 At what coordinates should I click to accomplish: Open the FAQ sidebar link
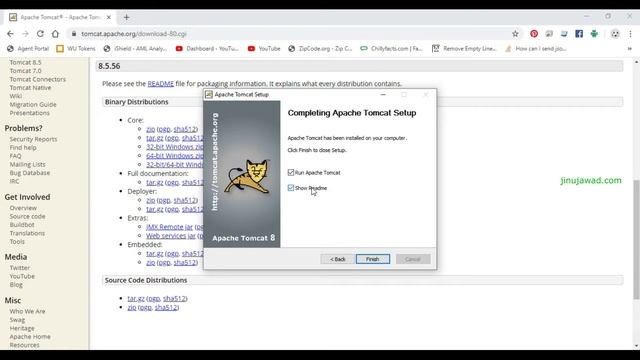16,156
